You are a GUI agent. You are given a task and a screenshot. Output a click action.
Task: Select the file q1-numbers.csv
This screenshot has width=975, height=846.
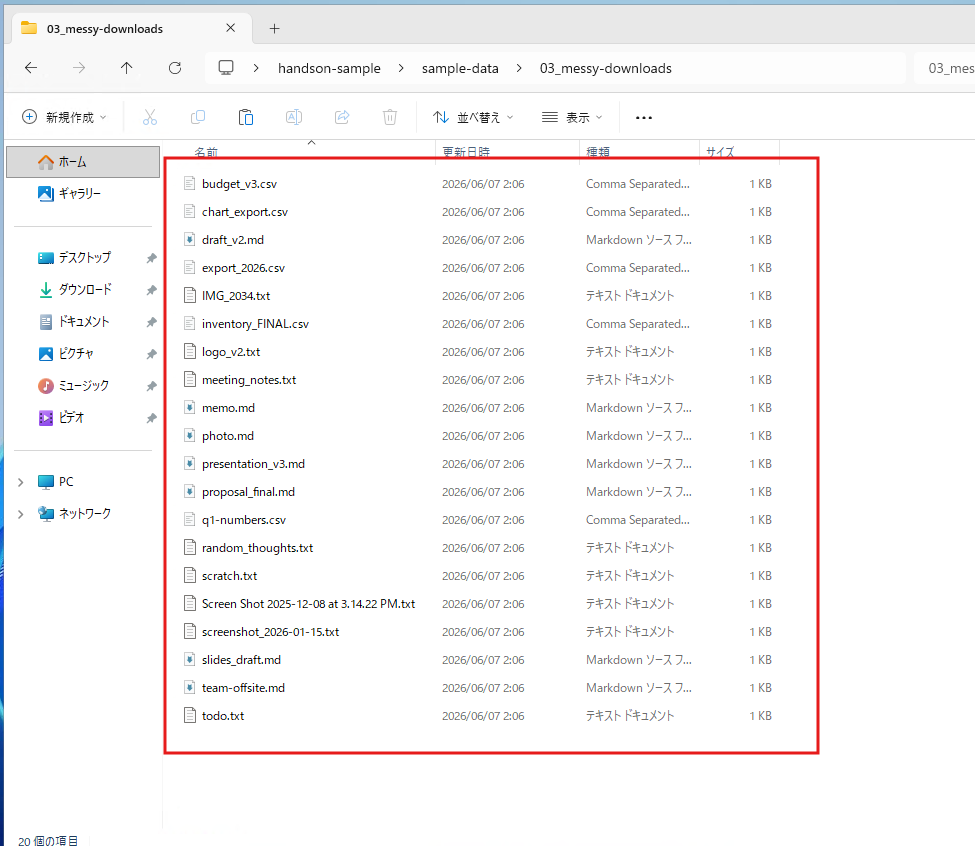click(x=244, y=520)
